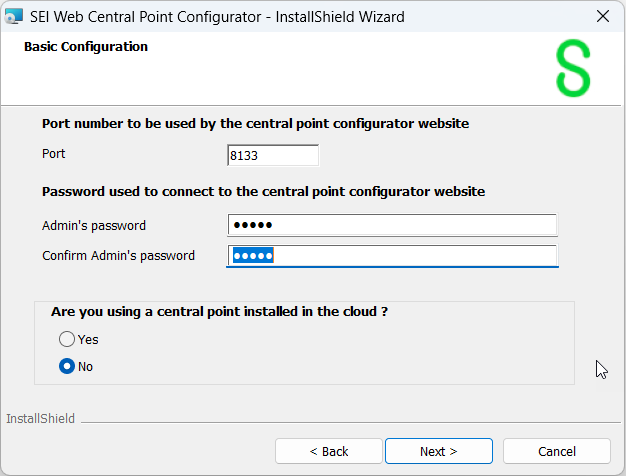The width and height of the screenshot is (626, 476).
Task: Cancel the installation wizard
Action: [556, 451]
